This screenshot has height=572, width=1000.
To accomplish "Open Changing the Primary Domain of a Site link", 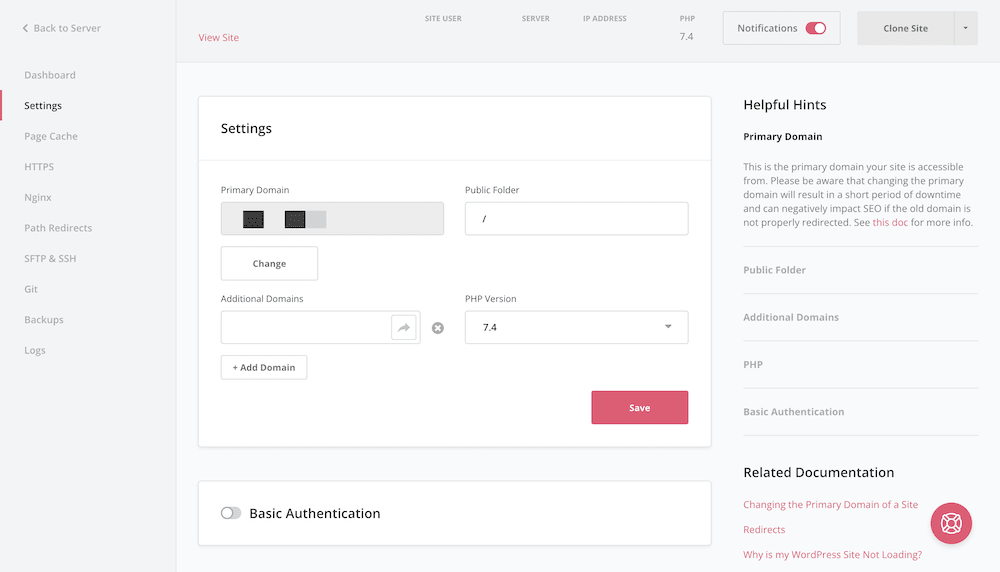I will point(830,504).
